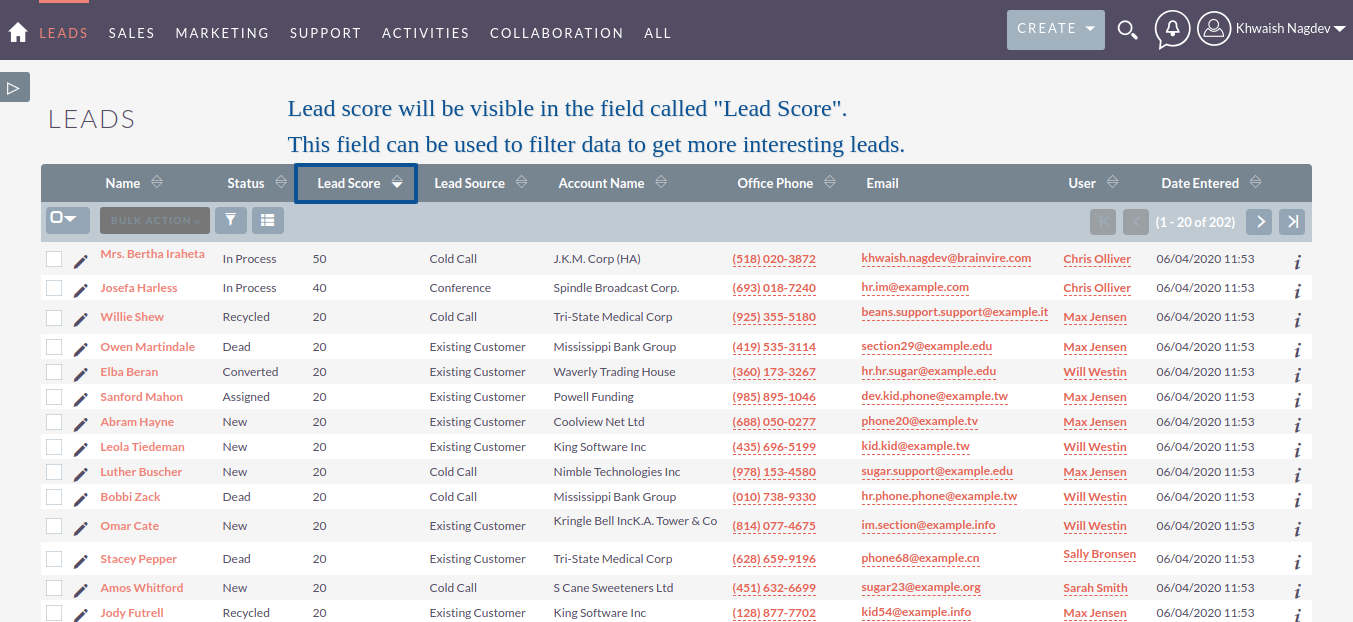The height and width of the screenshot is (622, 1353).
Task: Open the ALL menu in the navigation bar
Action: pos(658,33)
